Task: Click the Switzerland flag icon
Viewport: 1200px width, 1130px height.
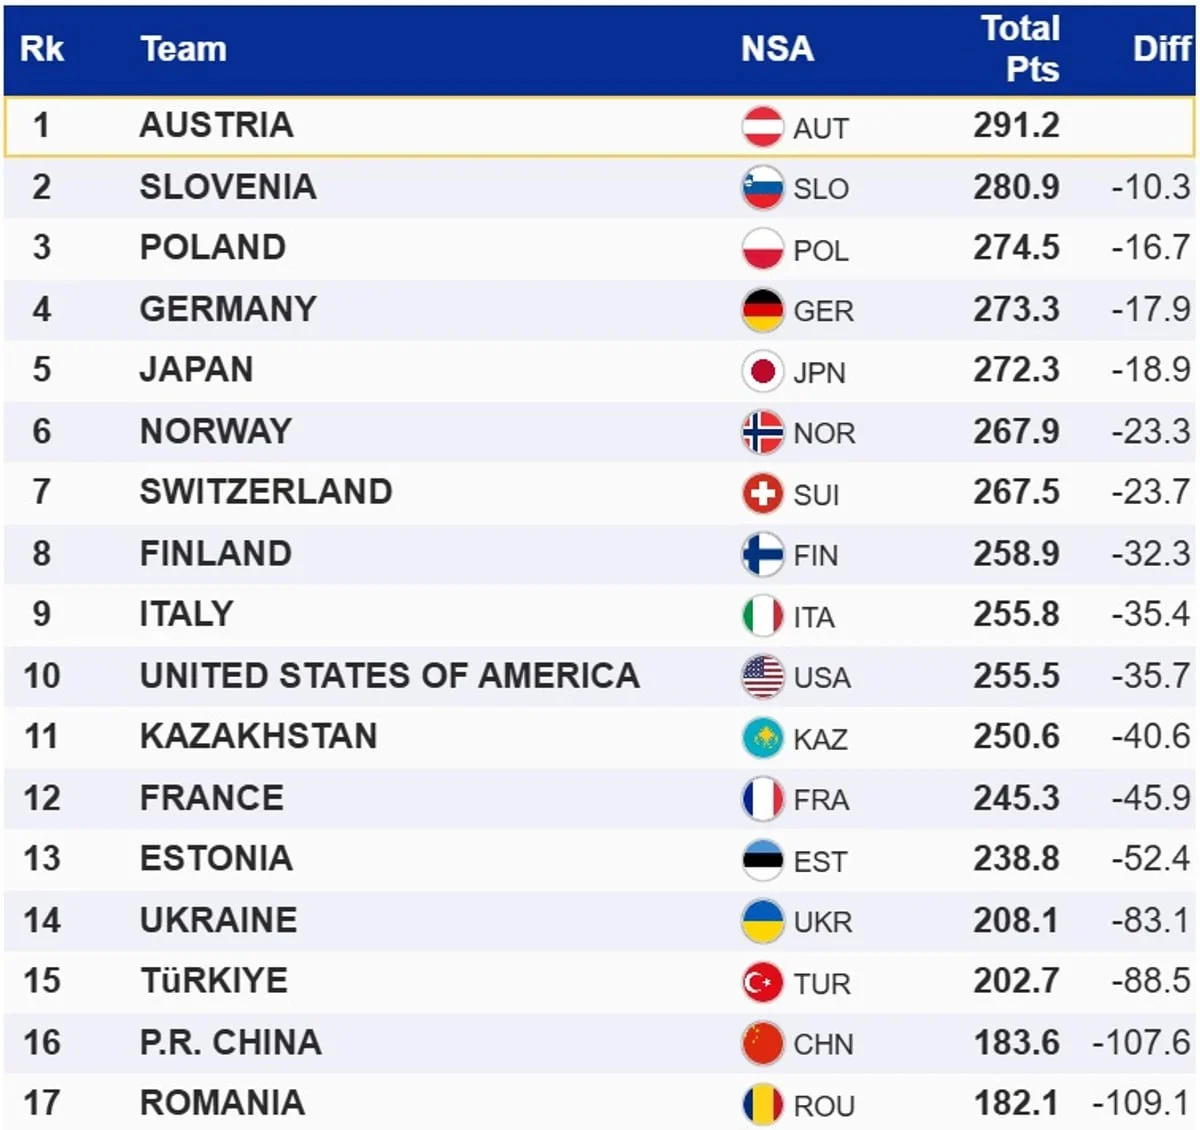Action: [x=762, y=493]
